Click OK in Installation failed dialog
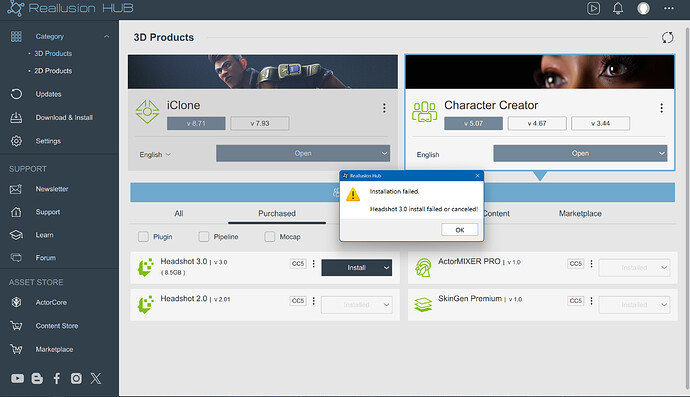The image size is (690, 397). coord(459,230)
